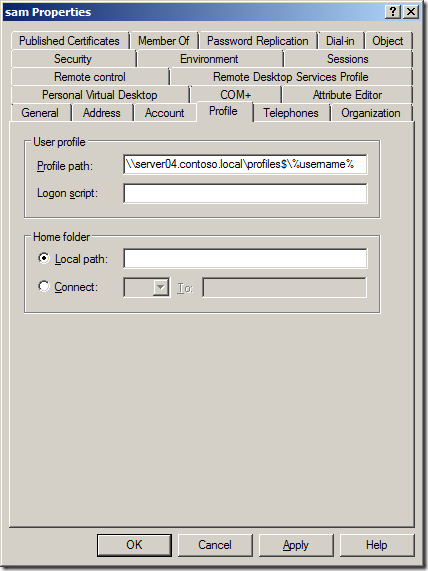The width and height of the screenshot is (428, 571).
Task: Open the Remote Desktop Services Profile tab
Action: pos(291,77)
